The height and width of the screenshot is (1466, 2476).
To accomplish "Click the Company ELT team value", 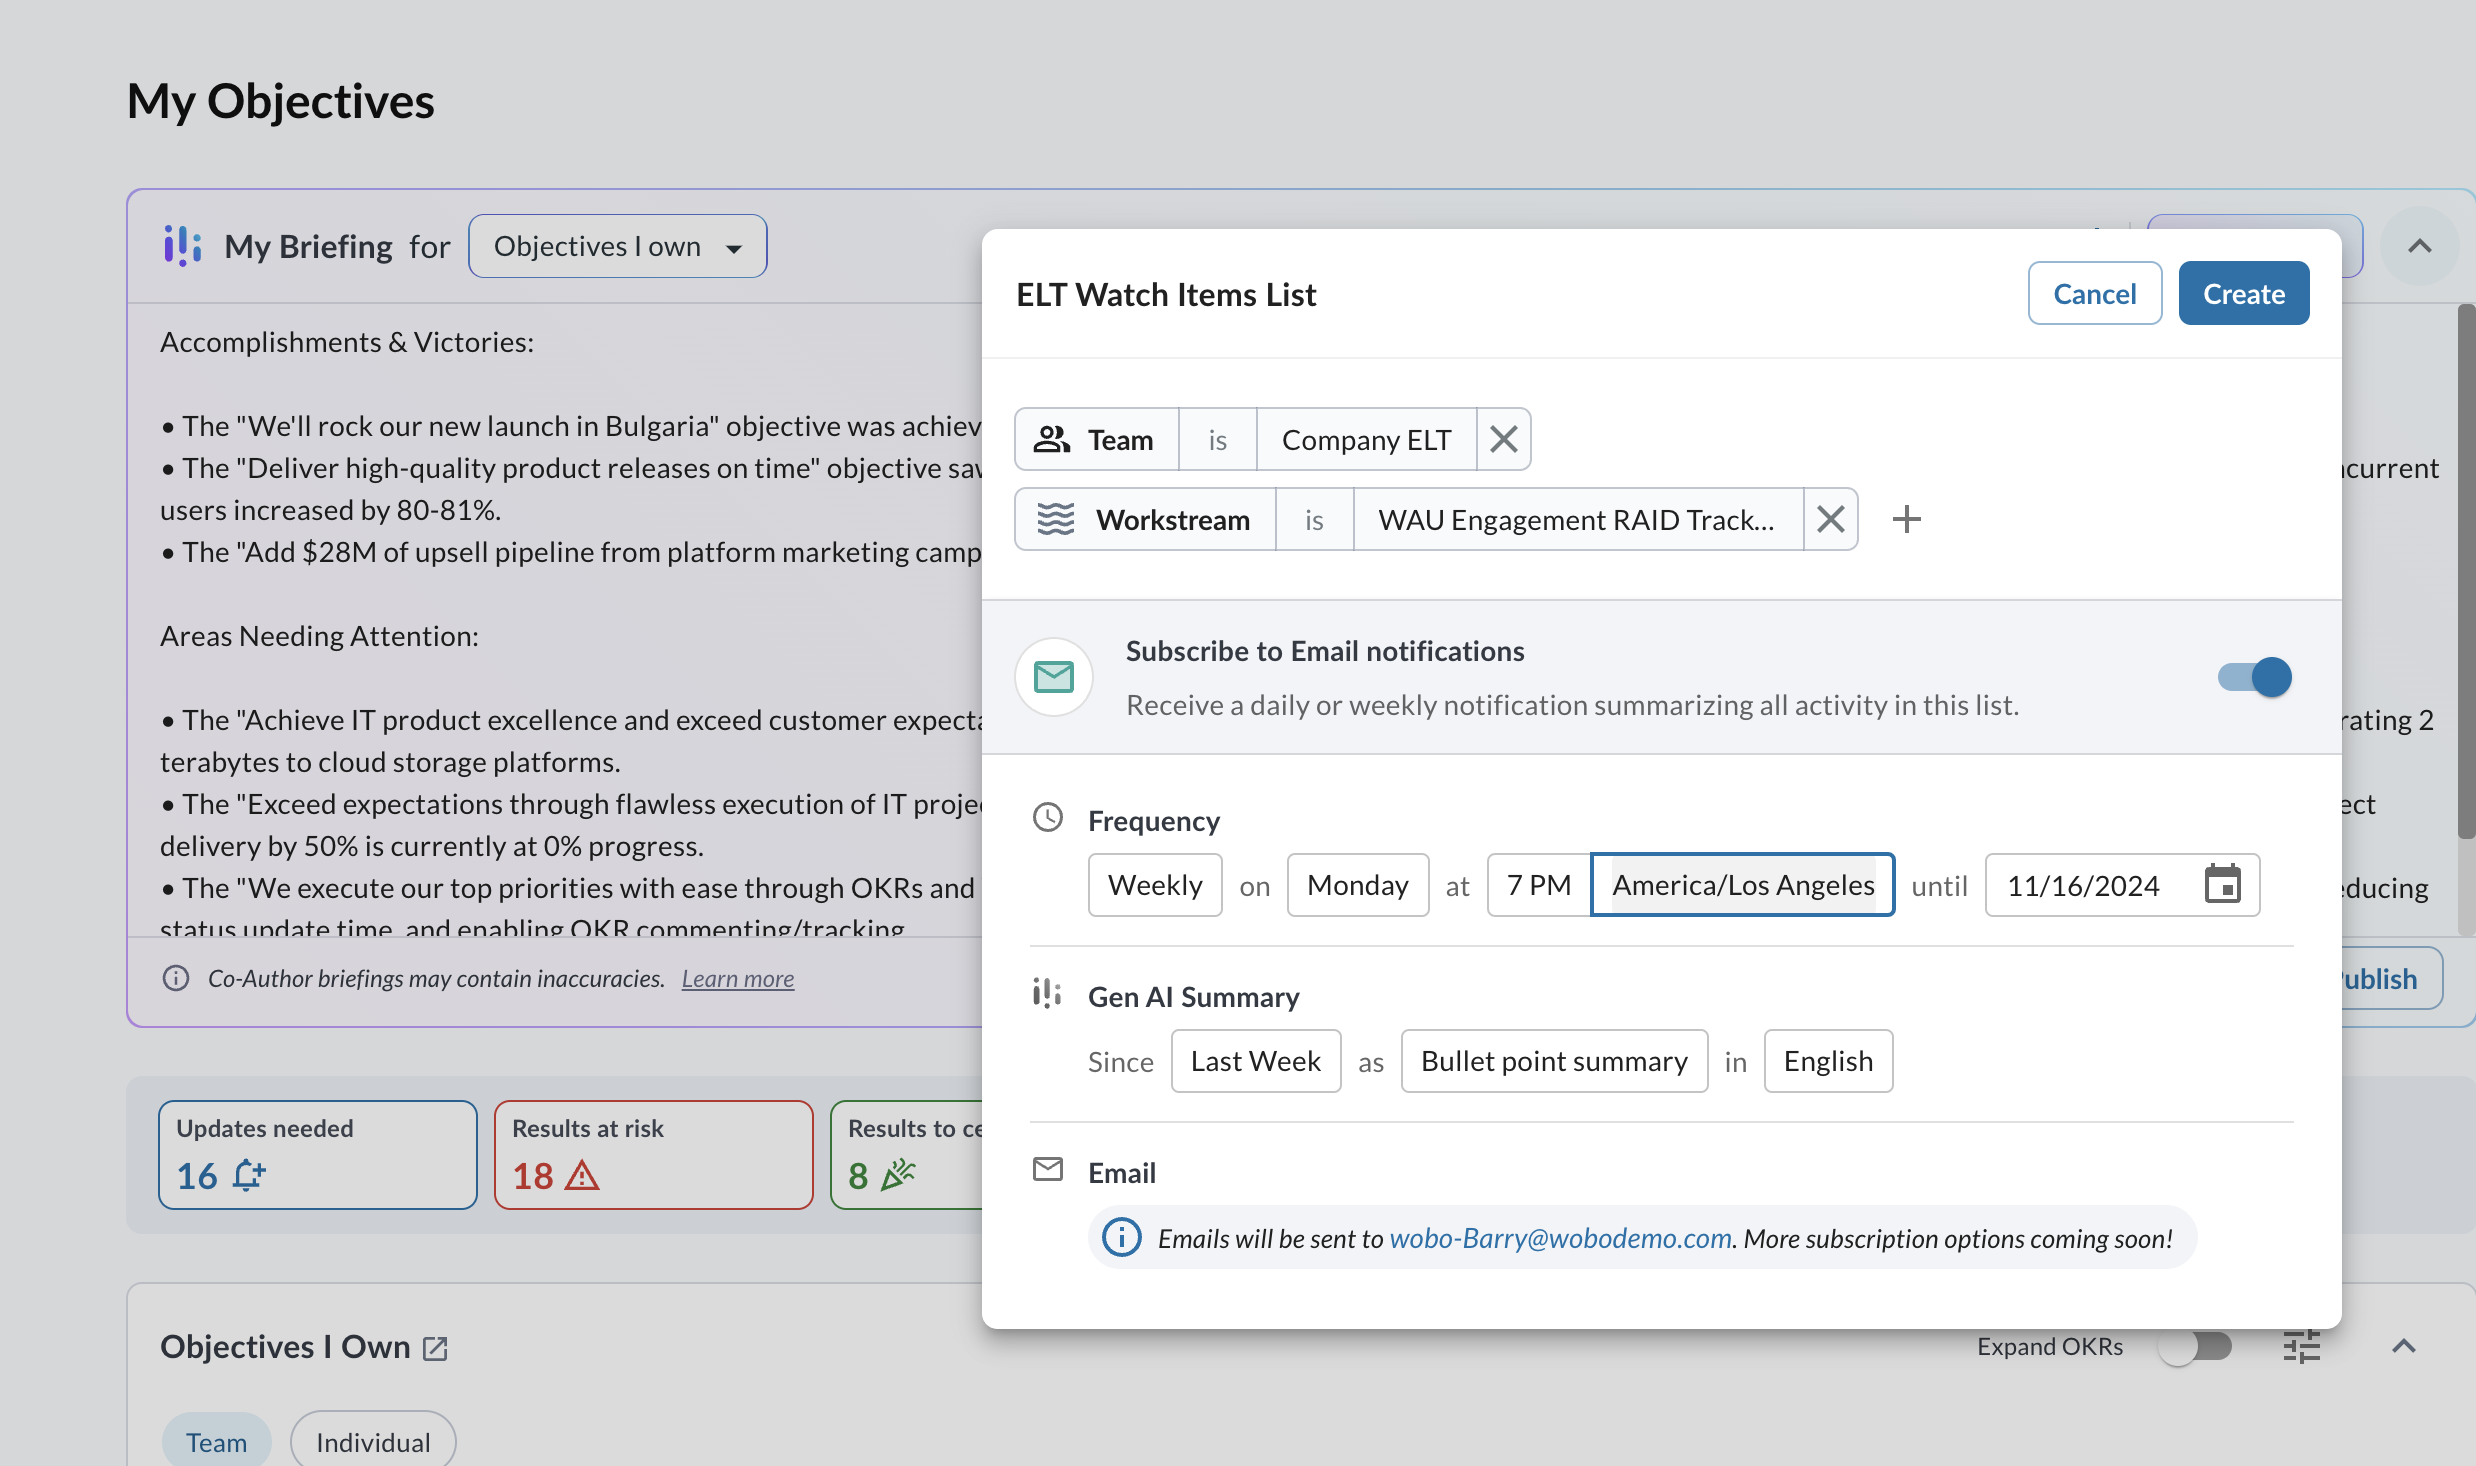I will (x=1366, y=439).
